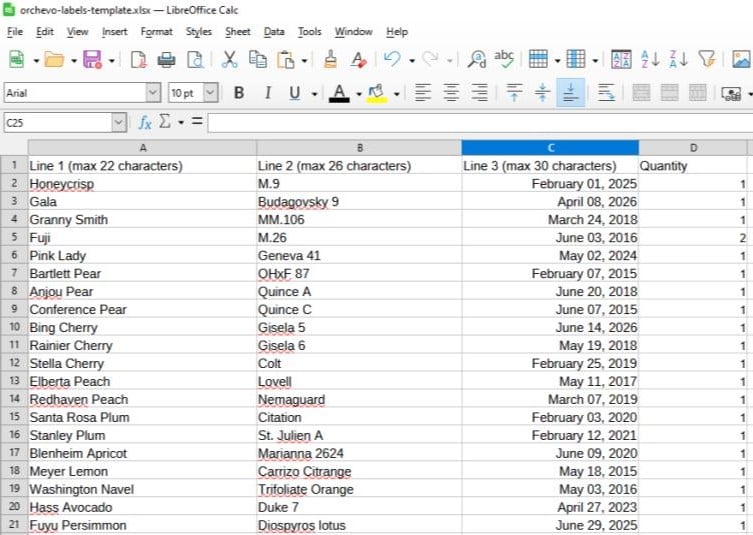Toggle the Align Bottom button
The height and width of the screenshot is (535, 753).
coord(571,93)
